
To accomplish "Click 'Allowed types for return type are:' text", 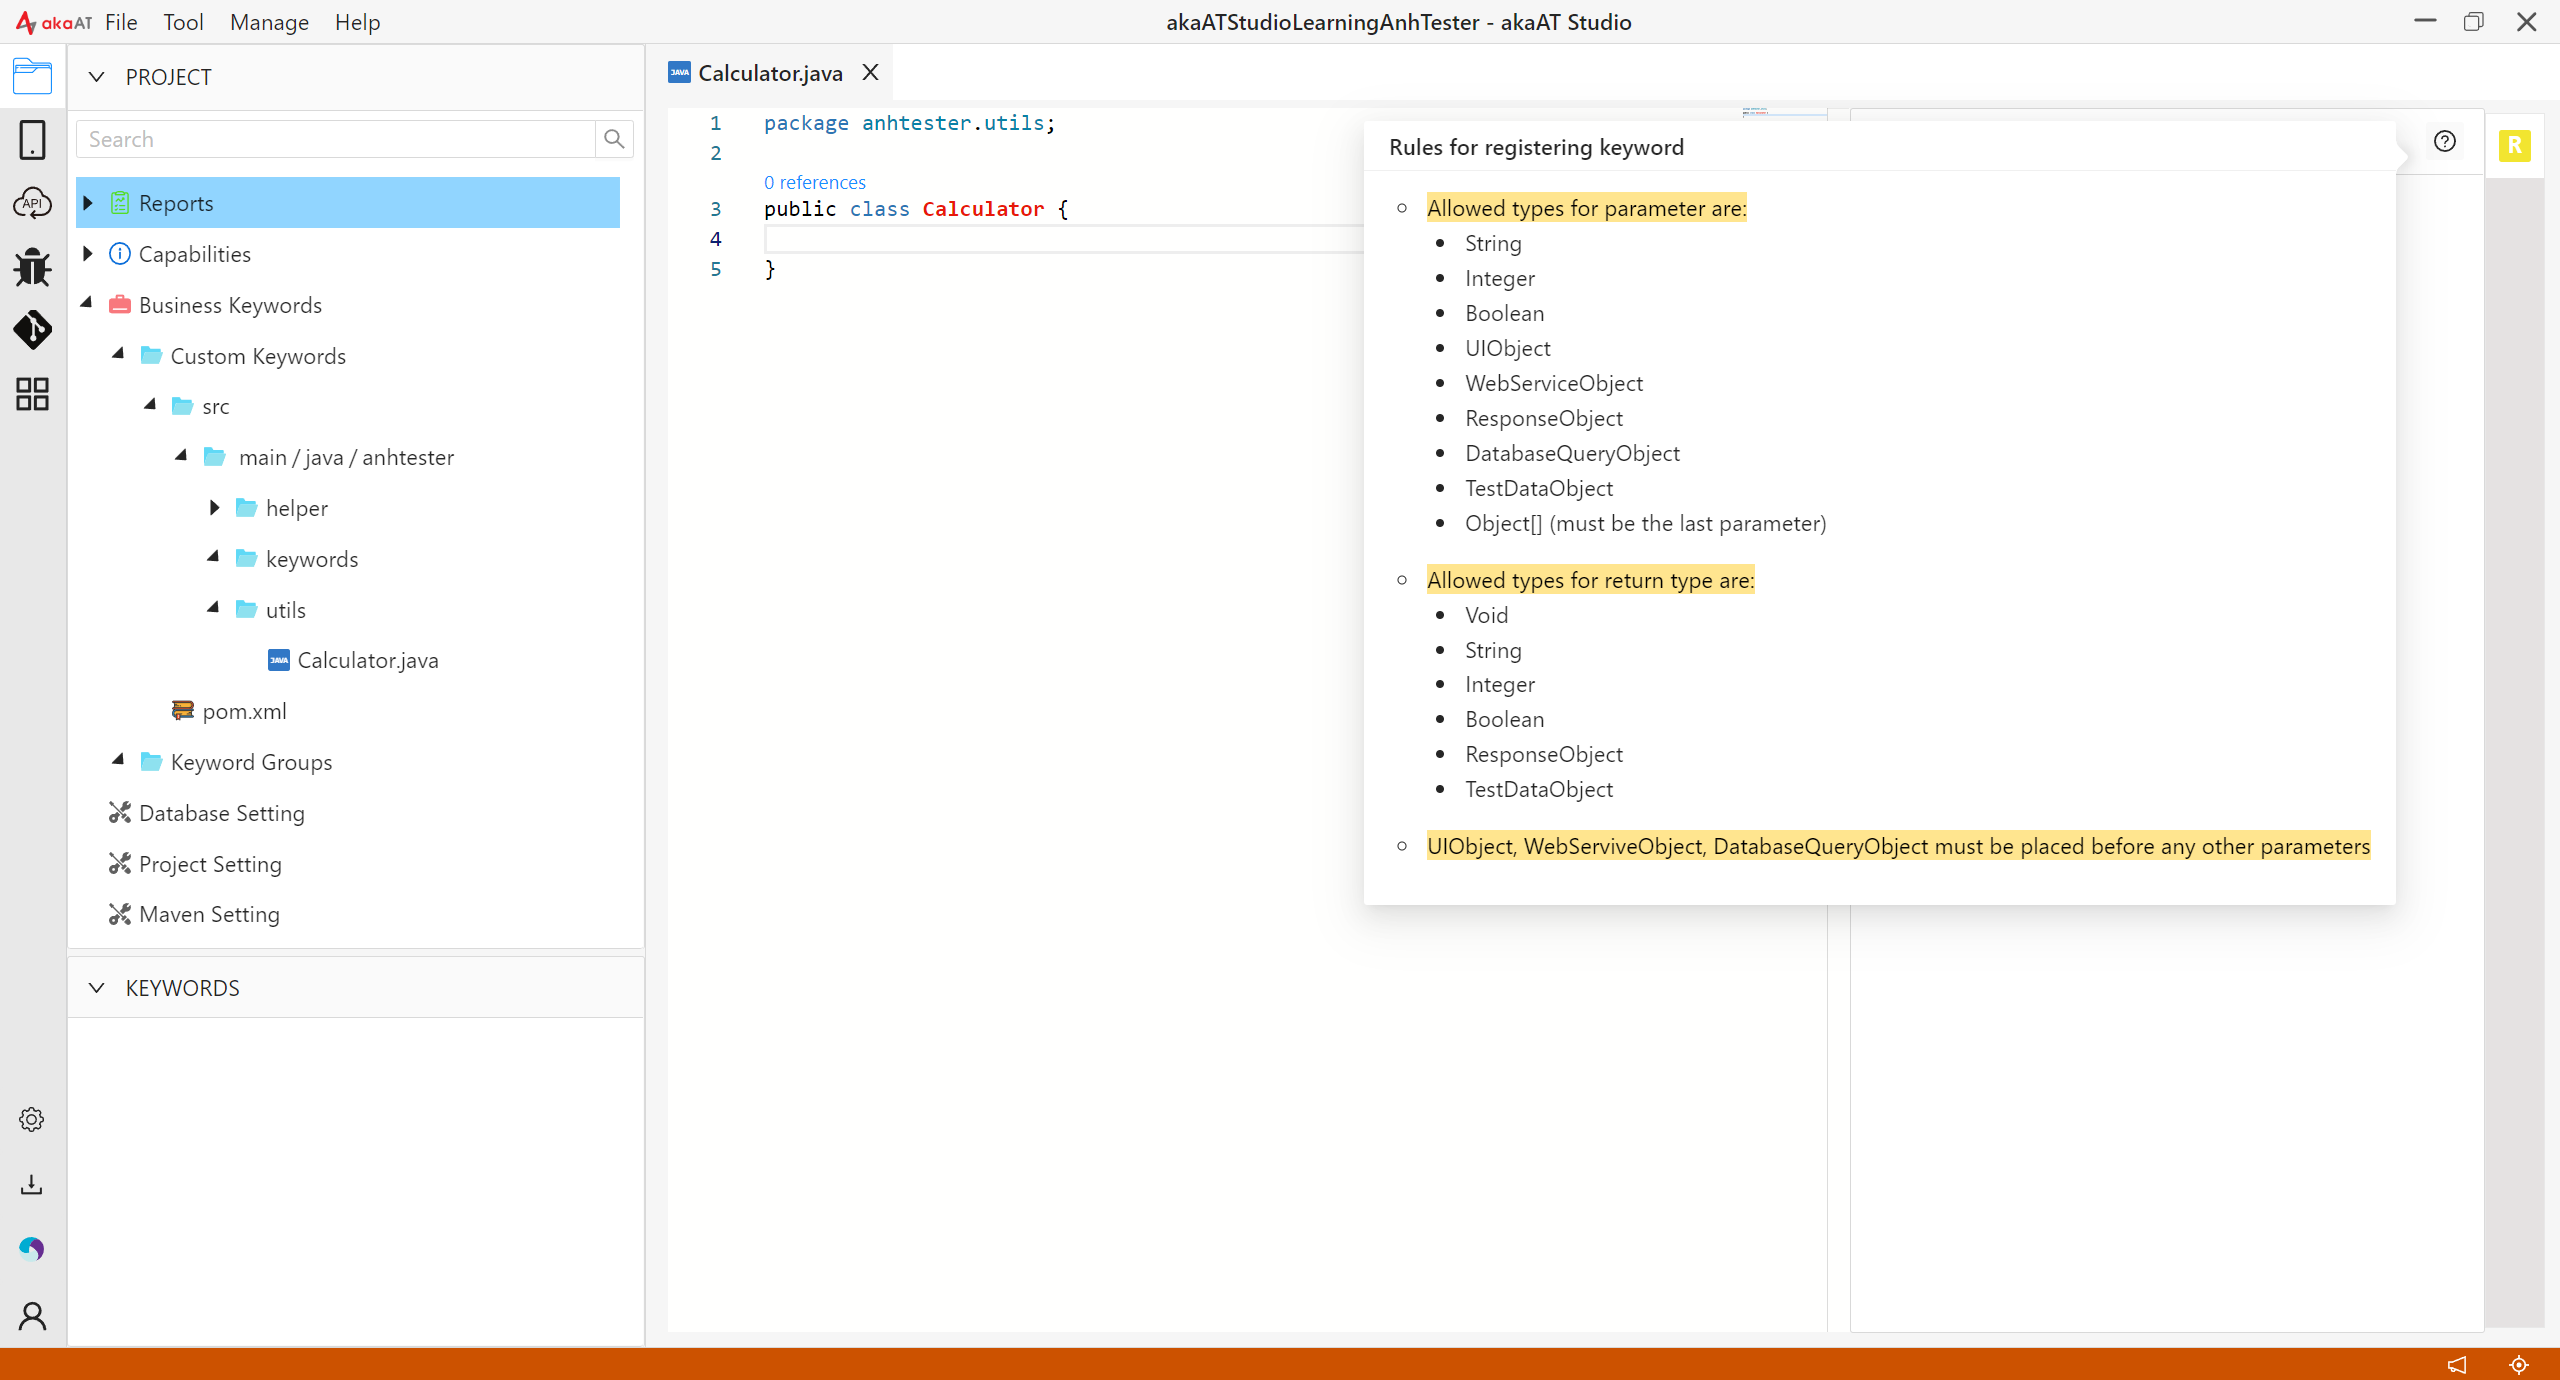I will coord(1590,580).
